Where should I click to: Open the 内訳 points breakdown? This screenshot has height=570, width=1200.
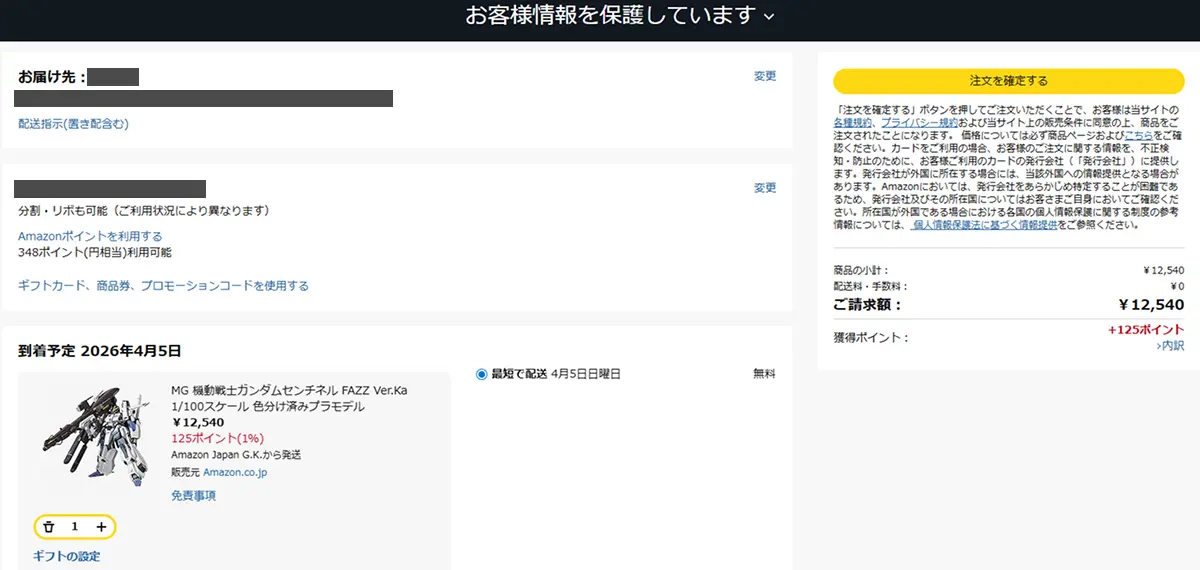click(1170, 346)
